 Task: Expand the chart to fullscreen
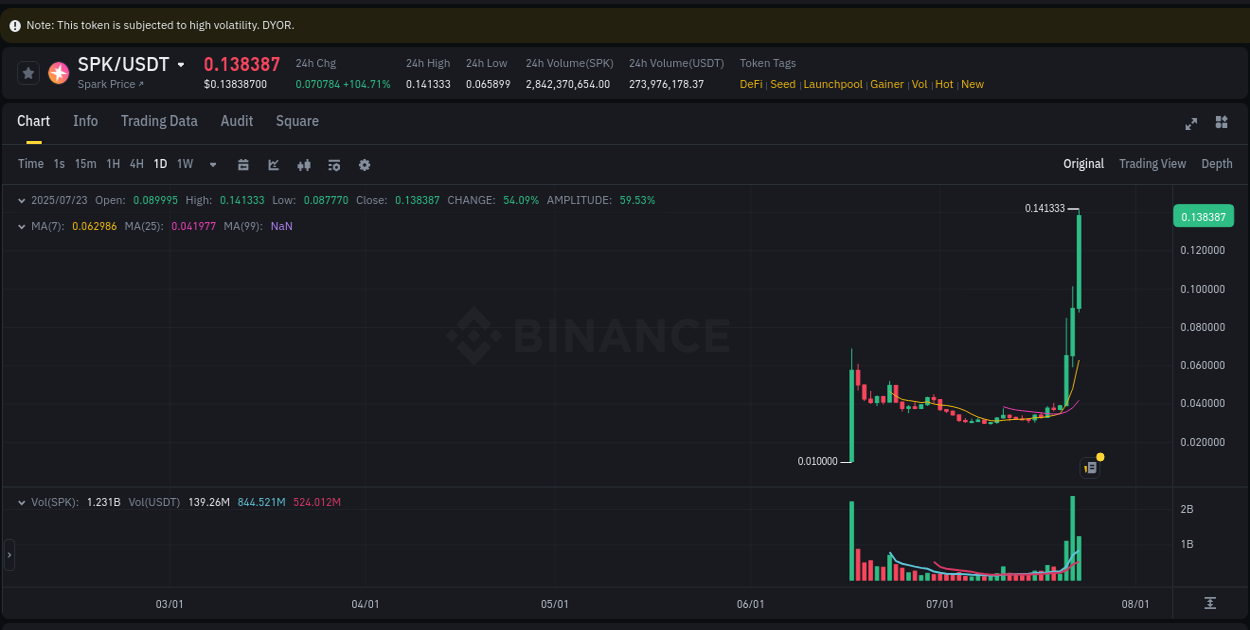pos(1191,123)
